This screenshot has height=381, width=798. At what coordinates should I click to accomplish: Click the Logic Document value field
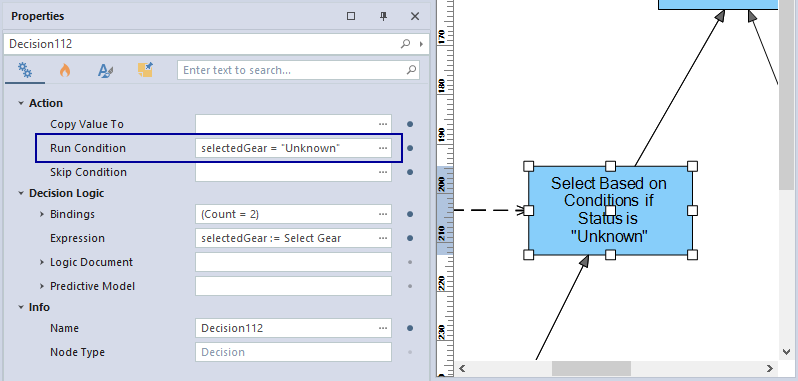coord(293,262)
